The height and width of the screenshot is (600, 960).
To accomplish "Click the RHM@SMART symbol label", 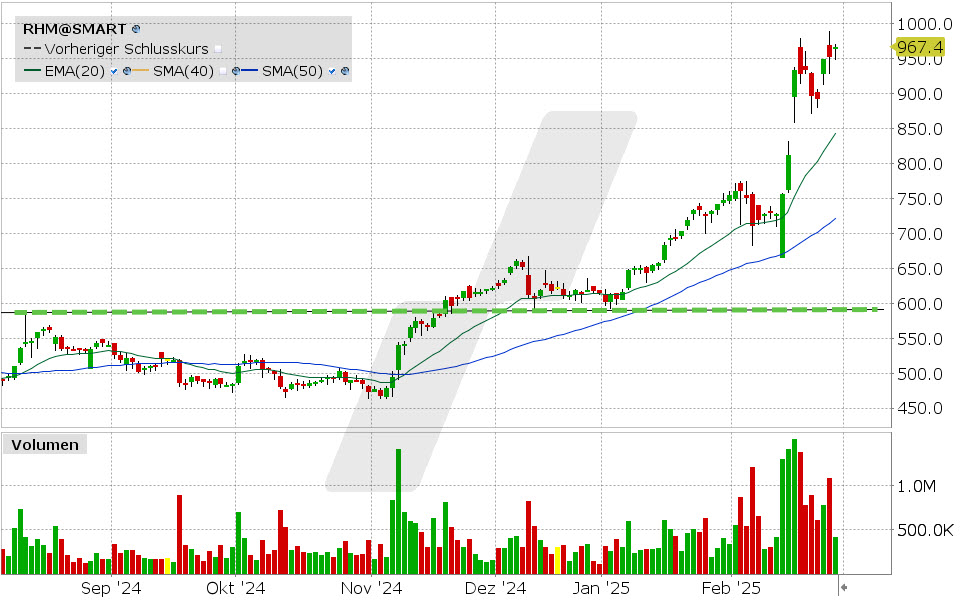I will tap(74, 29).
